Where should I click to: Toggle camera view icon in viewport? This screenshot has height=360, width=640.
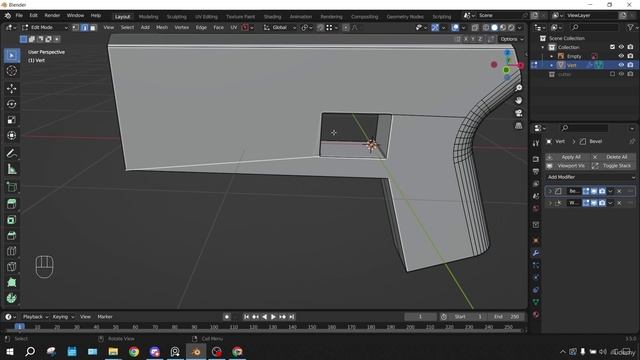pyautogui.click(x=518, y=113)
